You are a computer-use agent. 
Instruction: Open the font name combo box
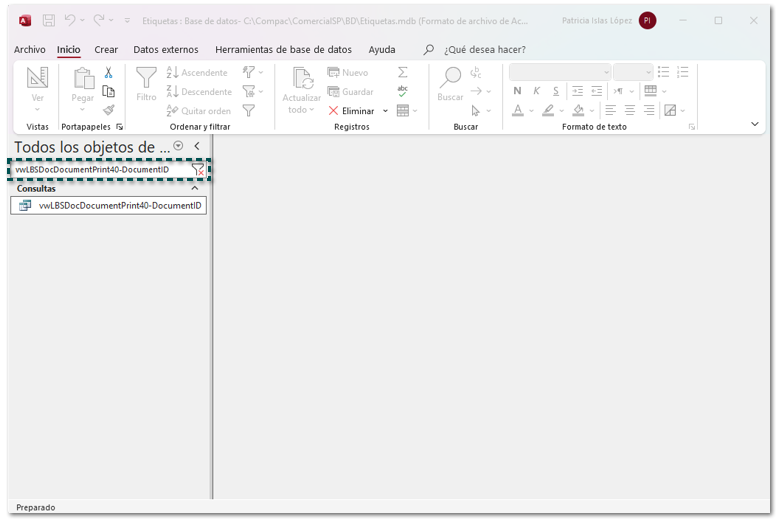point(559,72)
